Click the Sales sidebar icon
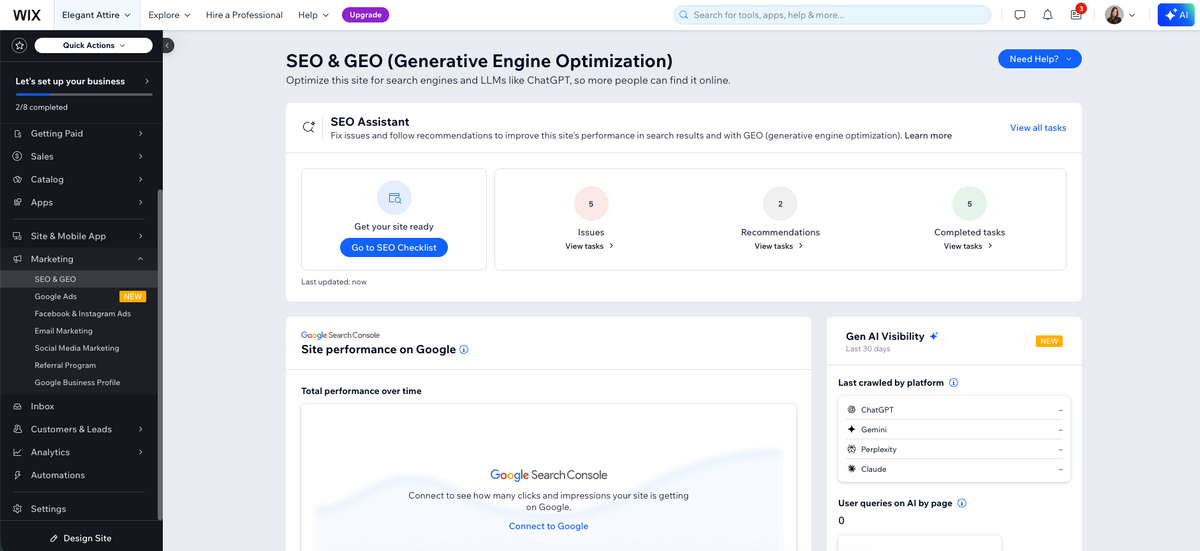Image resolution: width=1200 pixels, height=551 pixels. pyautogui.click(x=19, y=156)
